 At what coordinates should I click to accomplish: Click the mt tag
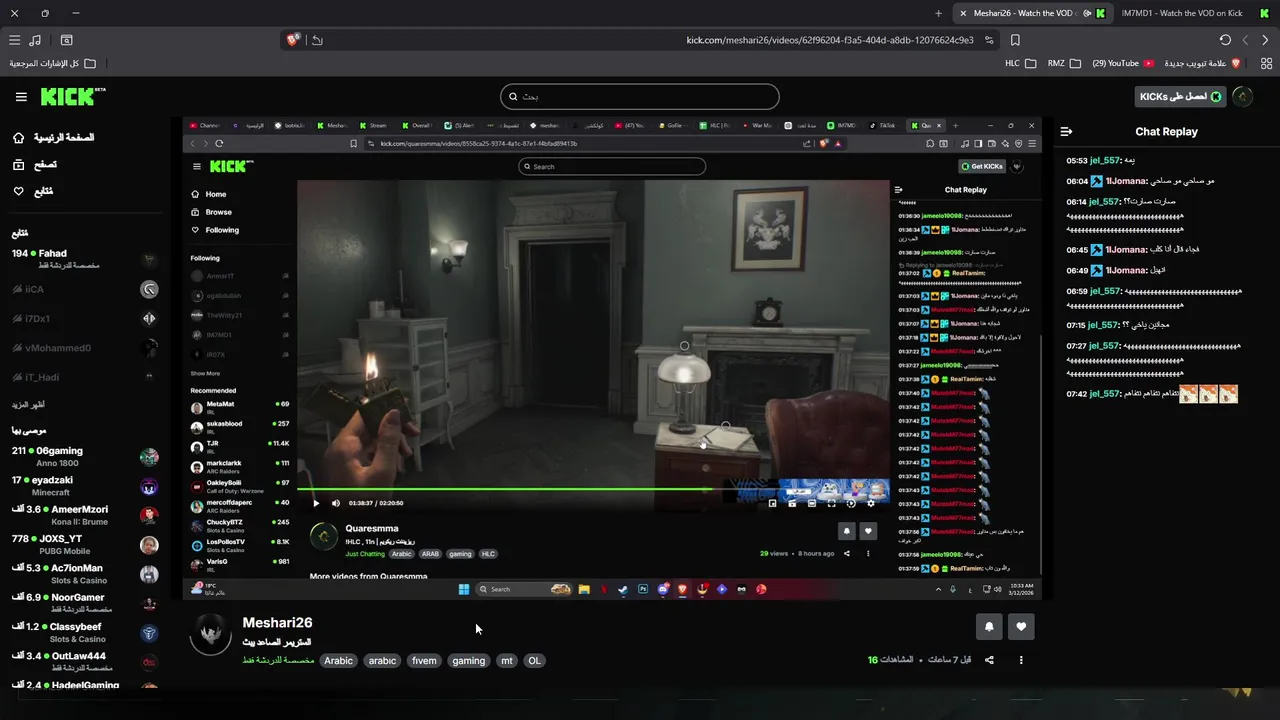click(x=507, y=660)
